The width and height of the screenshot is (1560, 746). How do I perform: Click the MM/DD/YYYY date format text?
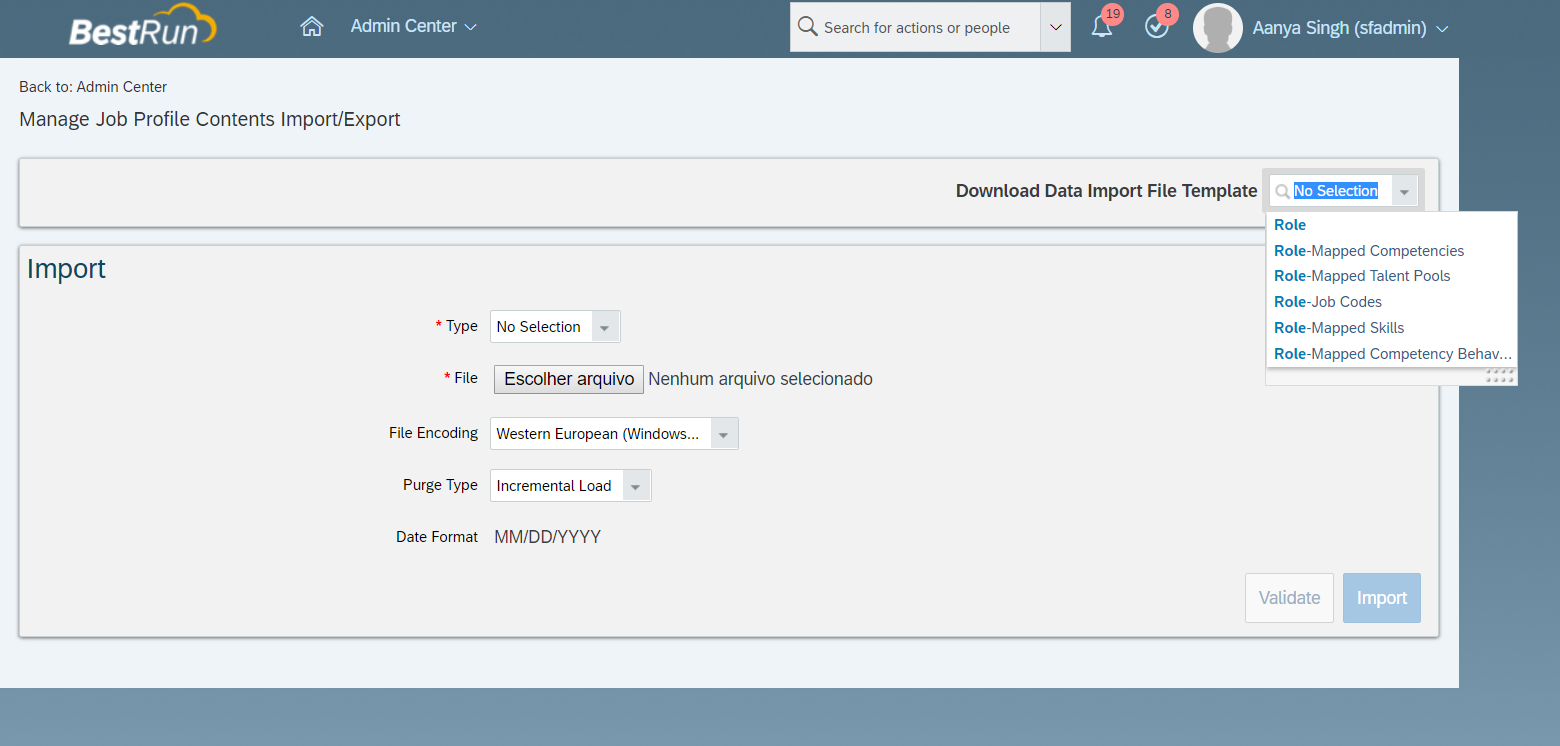tap(548, 537)
